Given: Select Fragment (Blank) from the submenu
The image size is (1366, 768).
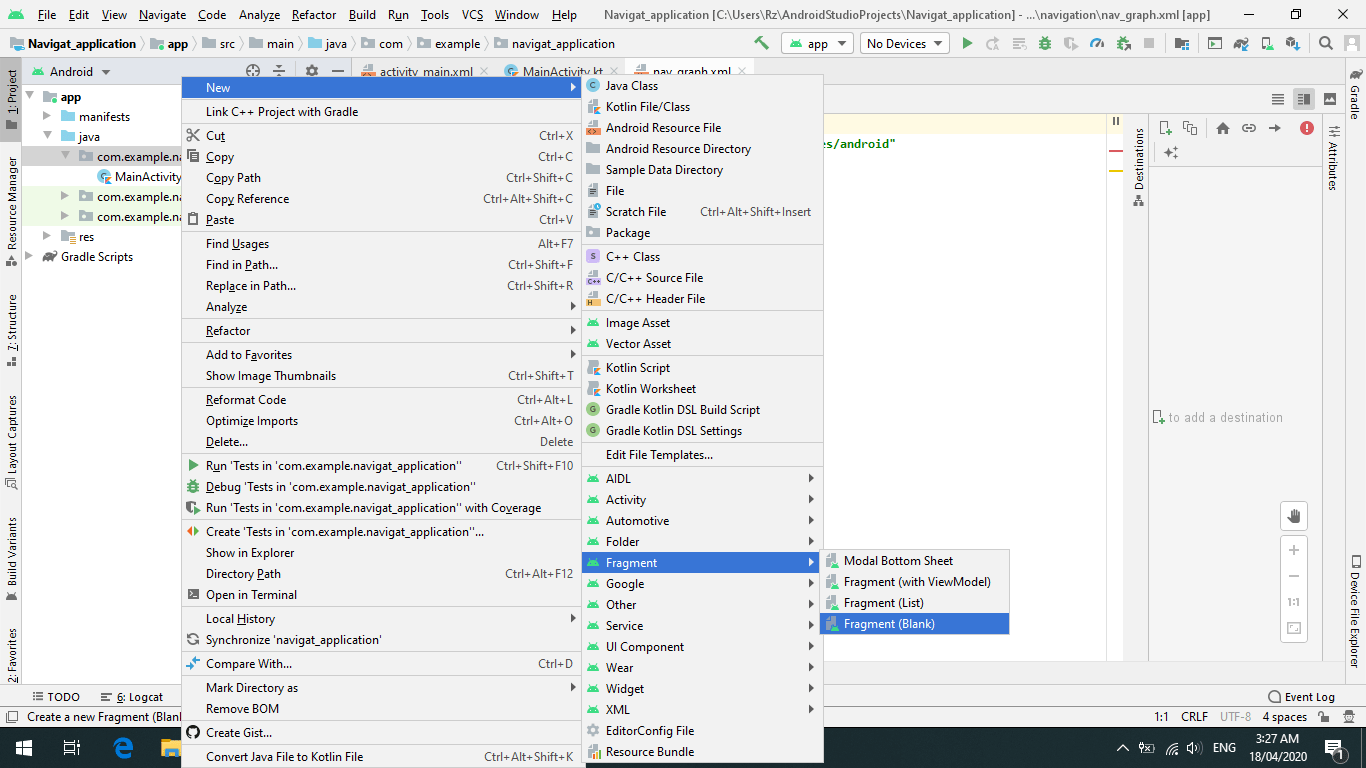Looking at the screenshot, I should pyautogui.click(x=914, y=623).
